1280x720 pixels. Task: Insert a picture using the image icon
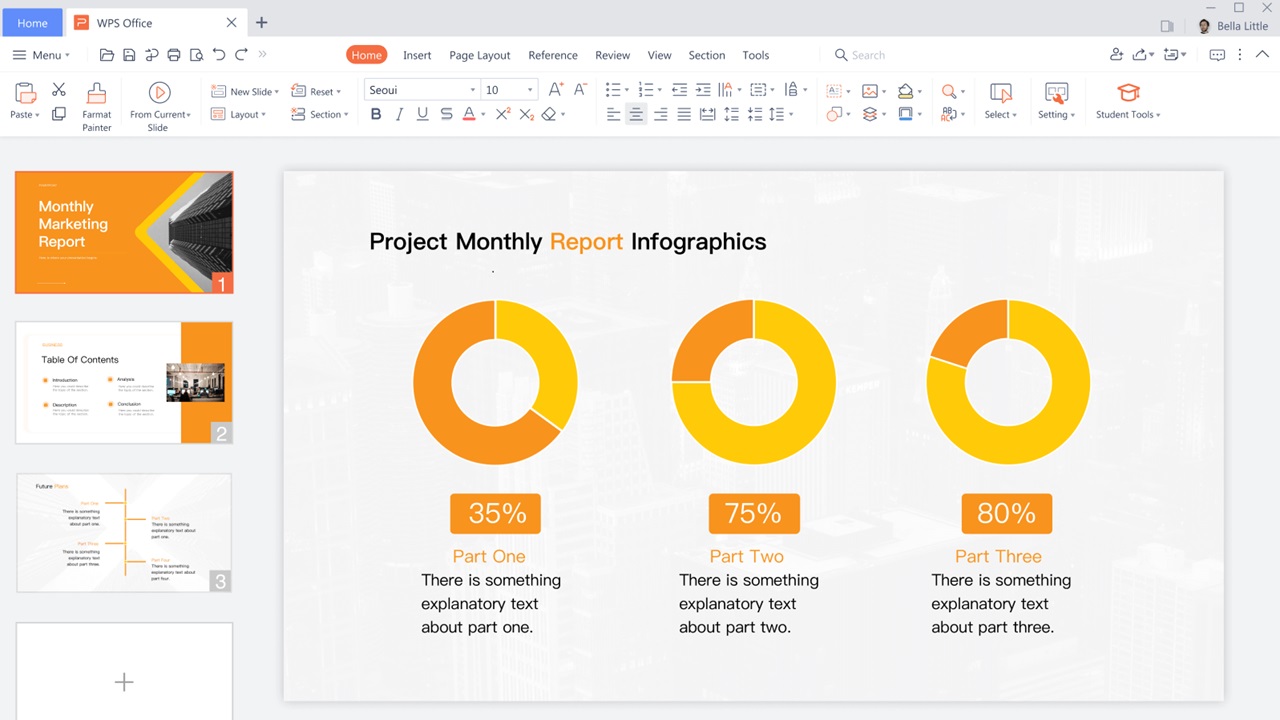click(871, 90)
